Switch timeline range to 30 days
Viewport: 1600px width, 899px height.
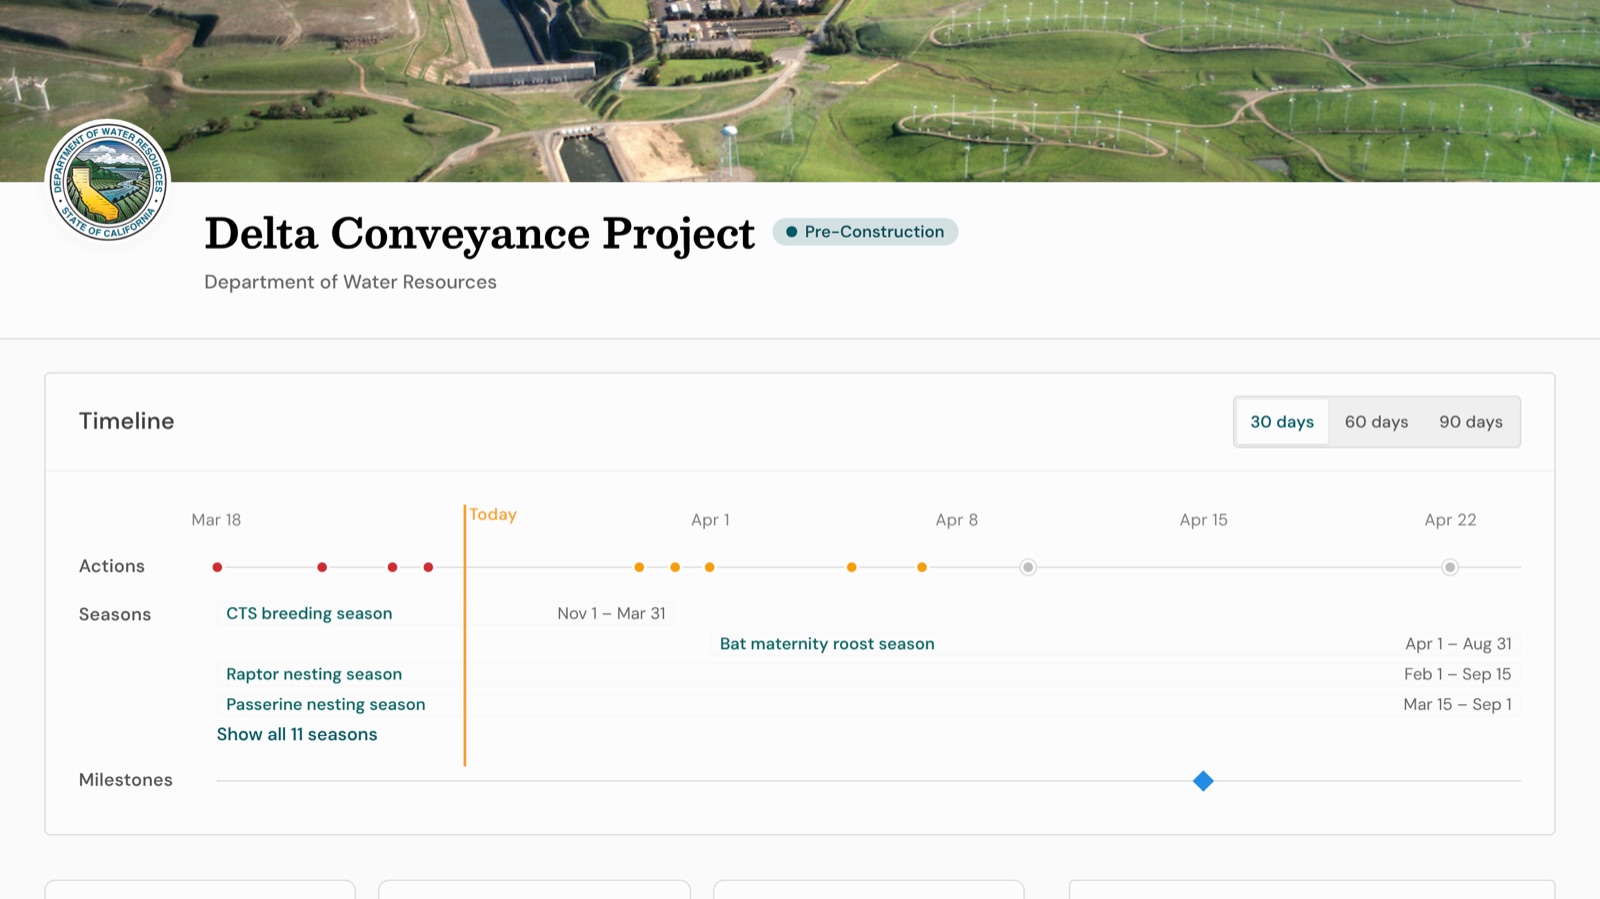pyautogui.click(x=1282, y=422)
